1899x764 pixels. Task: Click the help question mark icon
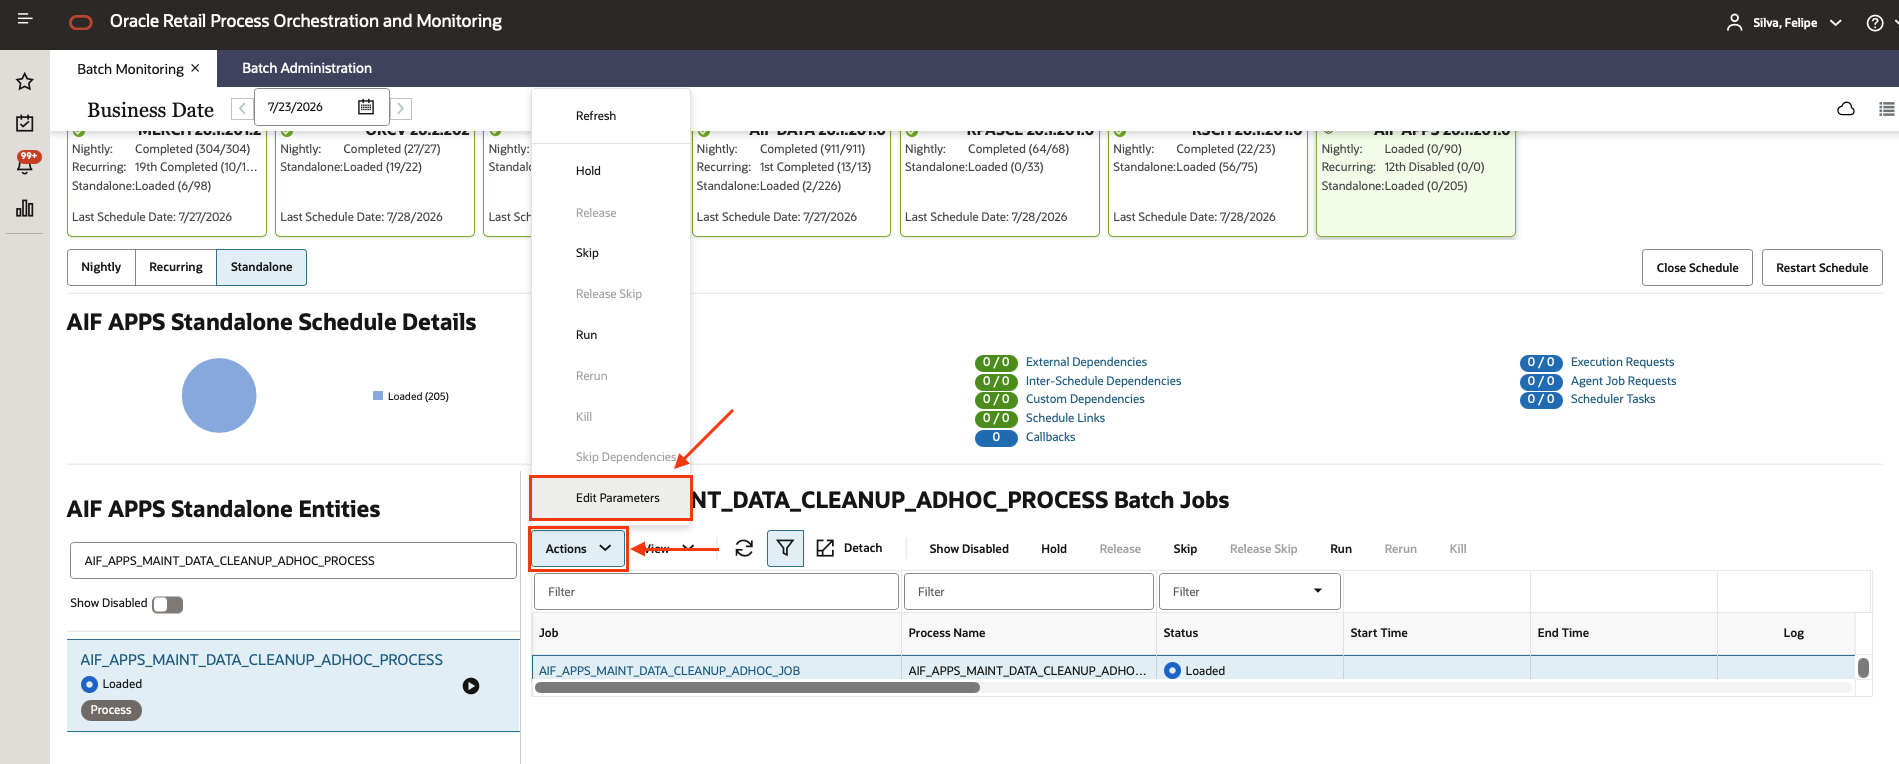click(x=1875, y=23)
